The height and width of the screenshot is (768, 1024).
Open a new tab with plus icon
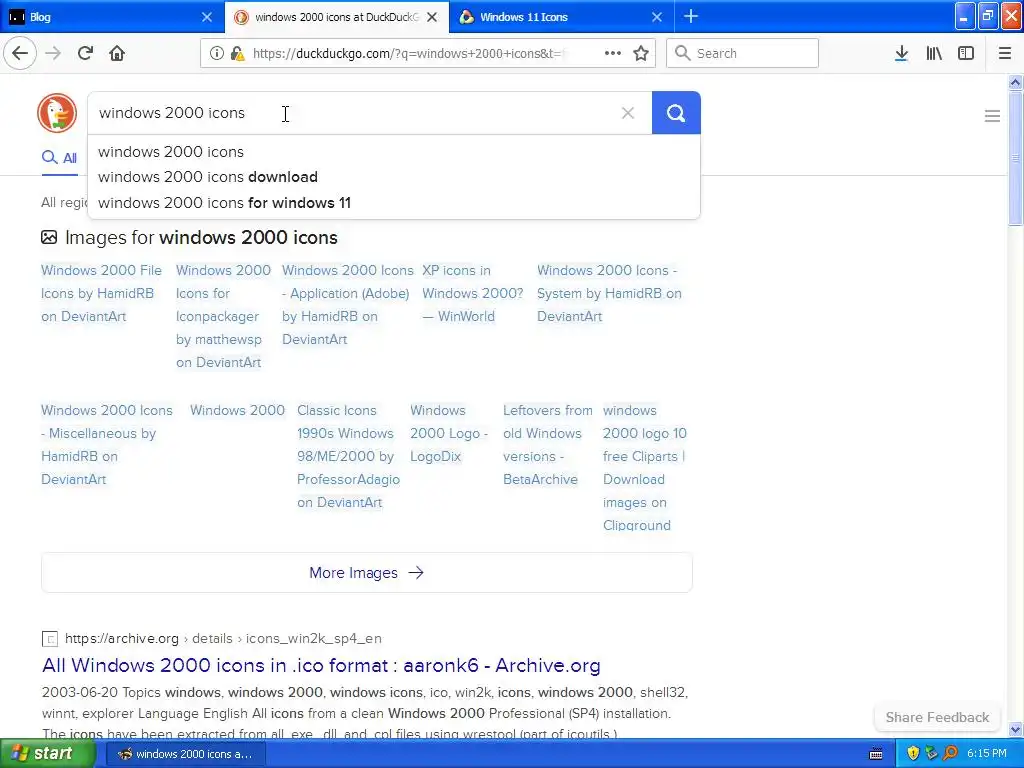(691, 17)
